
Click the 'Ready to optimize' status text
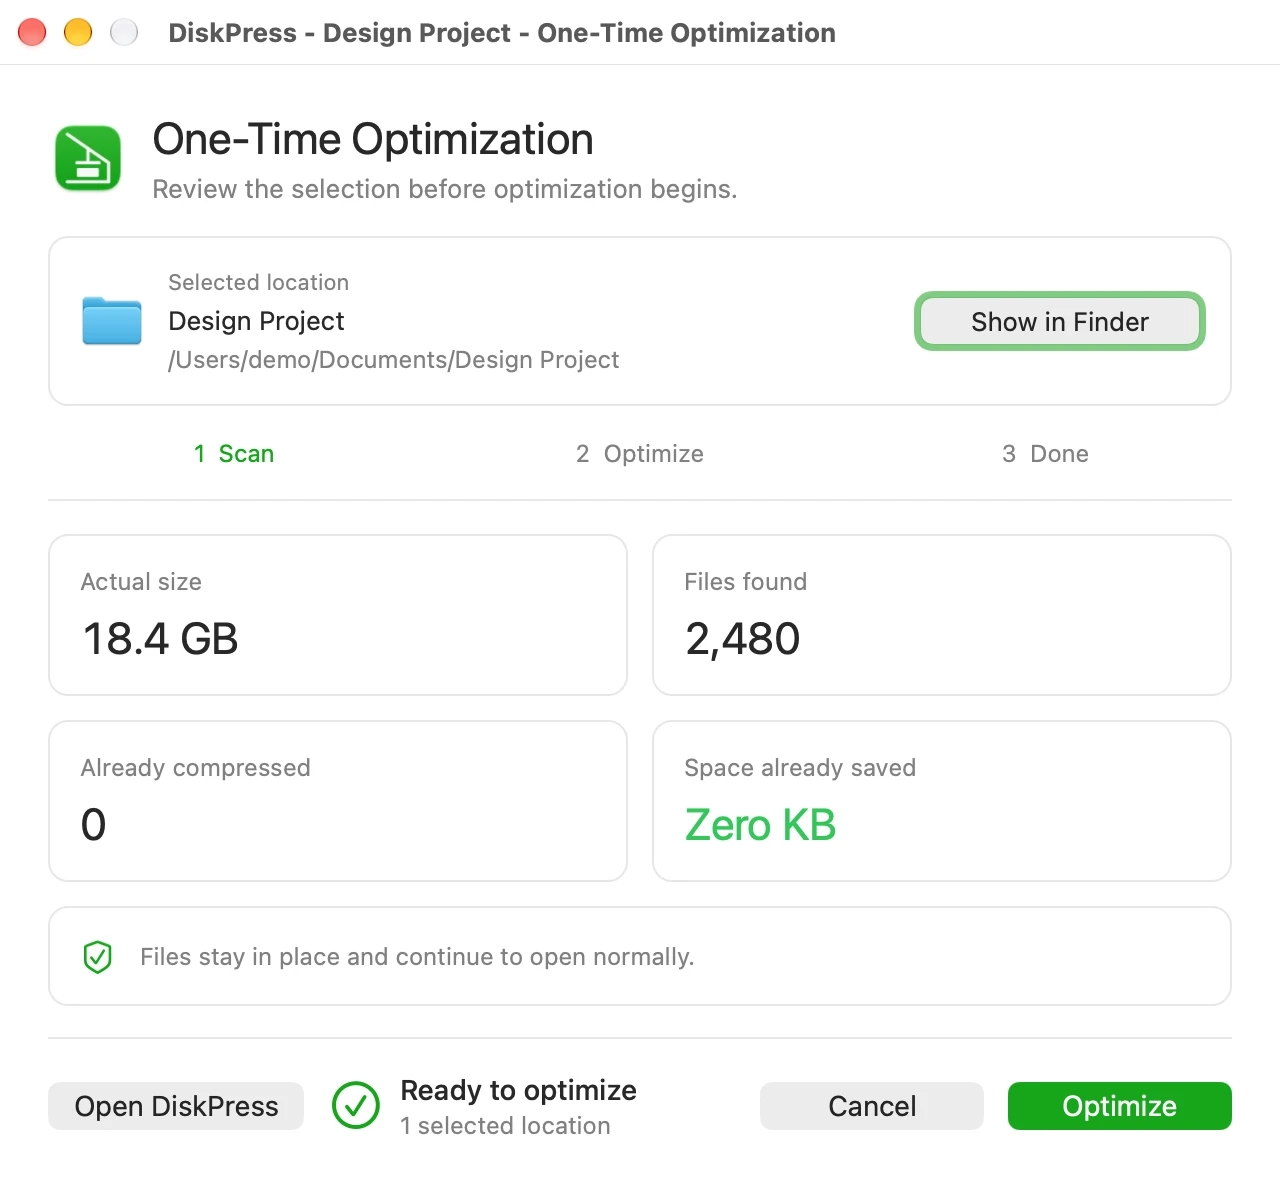[518, 1090]
